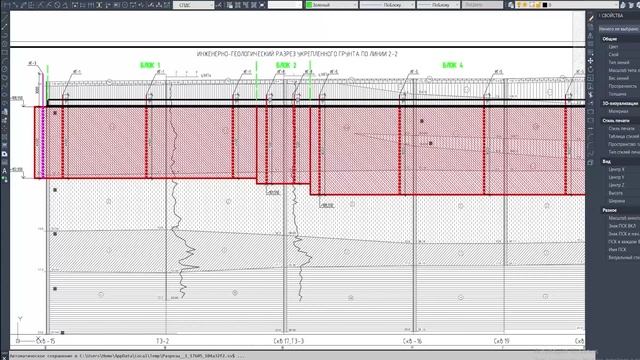Select the Rectangle tool in Draw toolbar
This screenshot has height=360, width=640.
pos(4,52)
